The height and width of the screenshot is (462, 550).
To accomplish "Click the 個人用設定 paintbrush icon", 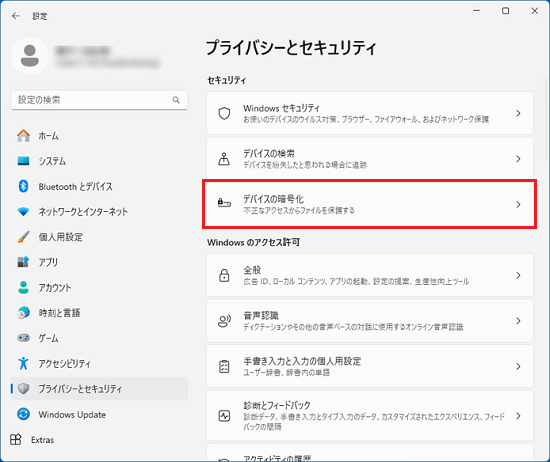I will 24,237.
